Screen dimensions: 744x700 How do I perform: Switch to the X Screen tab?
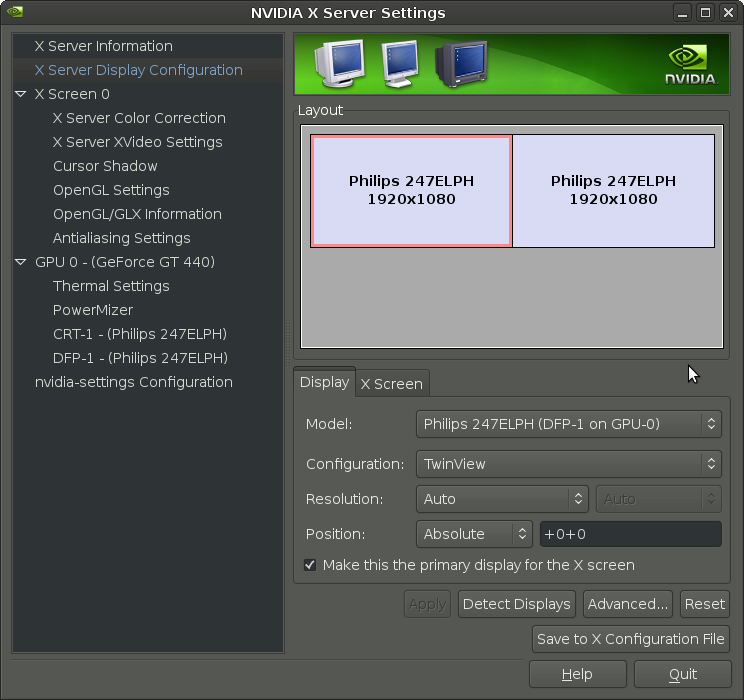click(x=391, y=383)
